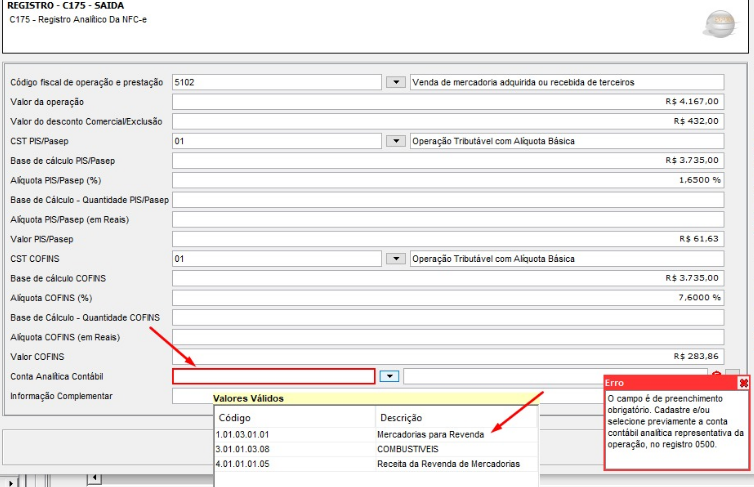The height and width of the screenshot is (487, 754).
Task: Focus Base de Cálculo Quantidade PIS/Pasep field
Action: pos(447,200)
